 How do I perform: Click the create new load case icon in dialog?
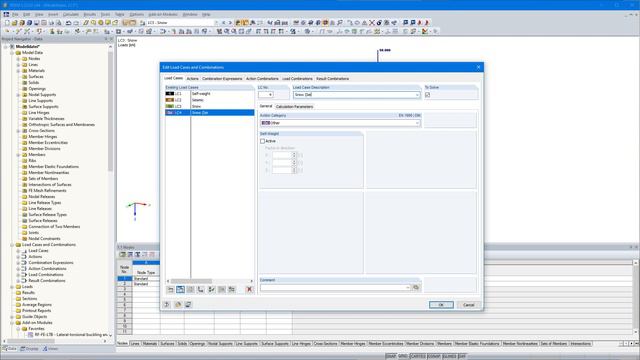[x=171, y=289]
